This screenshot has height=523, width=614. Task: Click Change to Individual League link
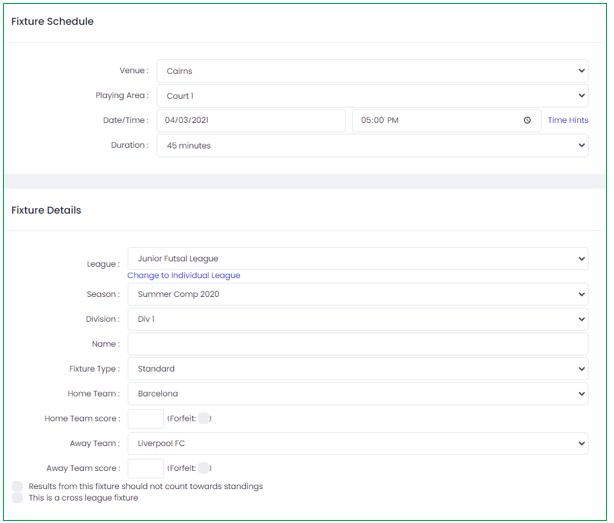pyautogui.click(x=184, y=275)
